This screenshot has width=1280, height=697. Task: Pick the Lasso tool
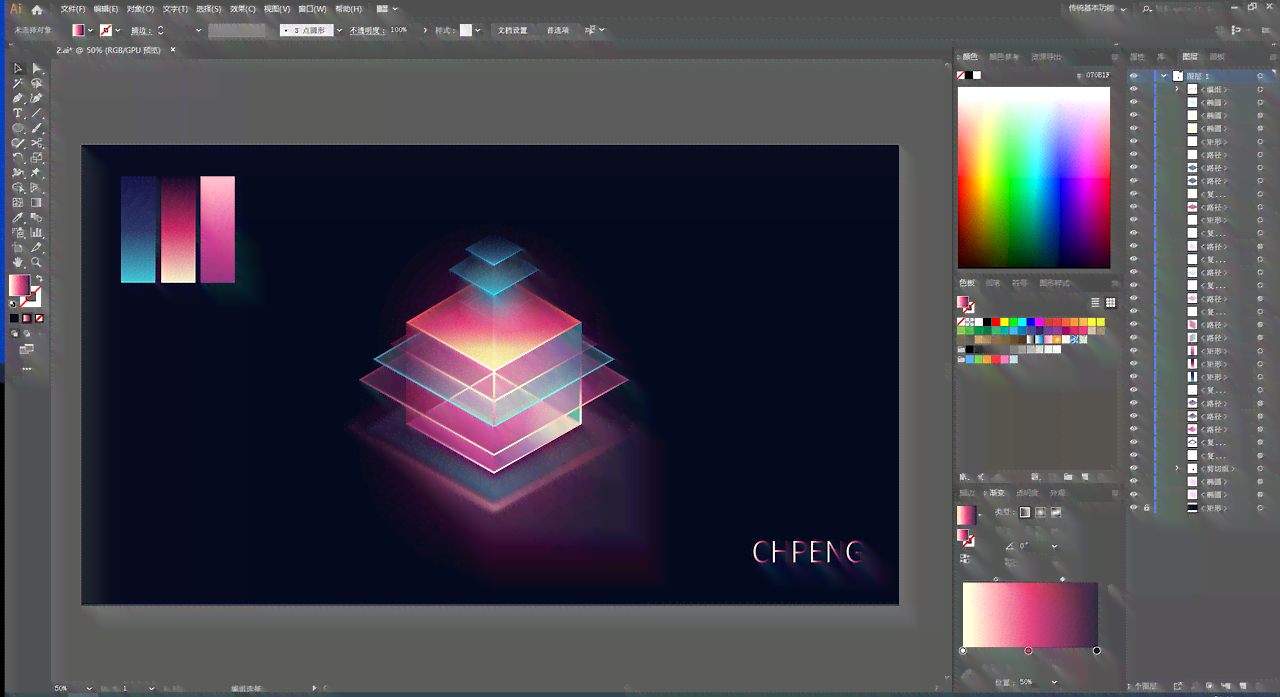point(37,84)
